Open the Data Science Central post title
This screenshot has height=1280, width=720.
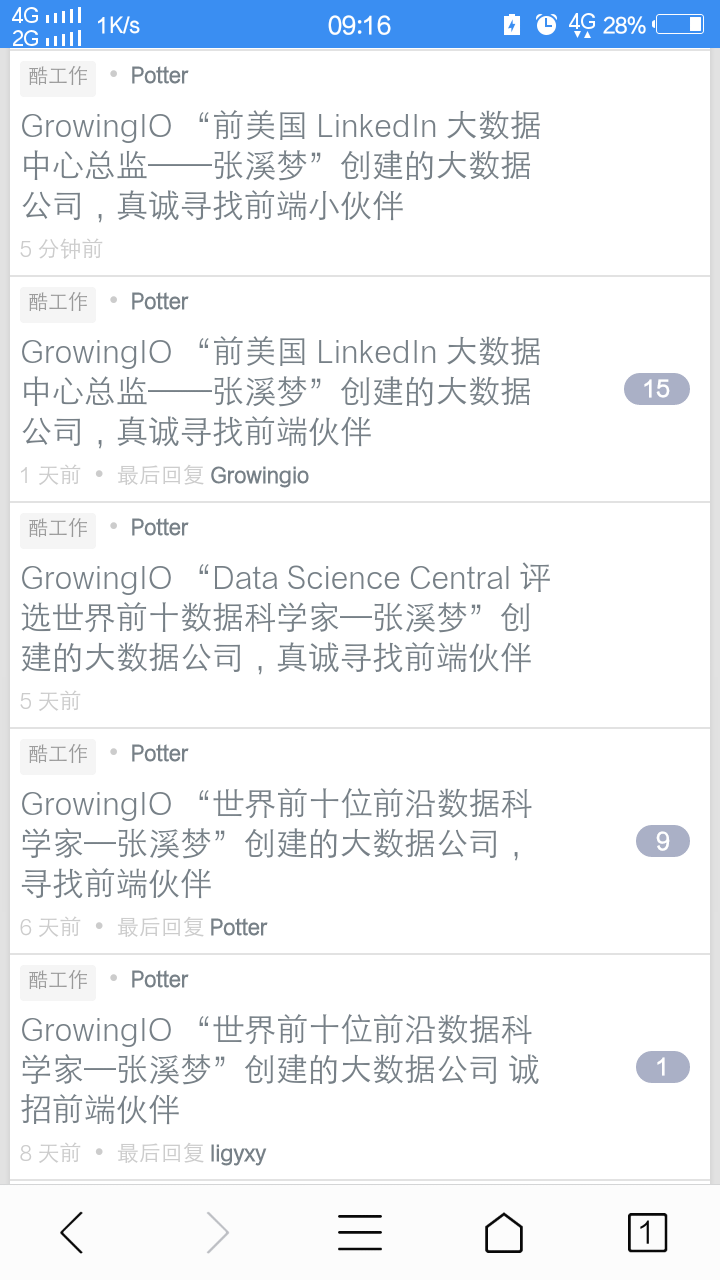click(285, 618)
